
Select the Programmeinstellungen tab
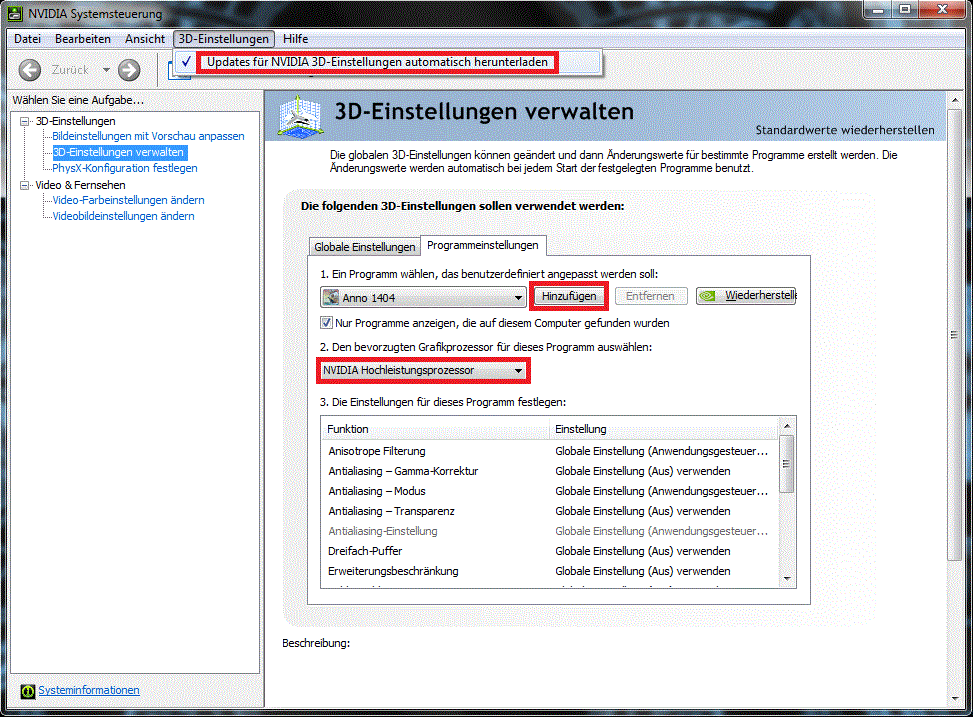tap(483, 245)
